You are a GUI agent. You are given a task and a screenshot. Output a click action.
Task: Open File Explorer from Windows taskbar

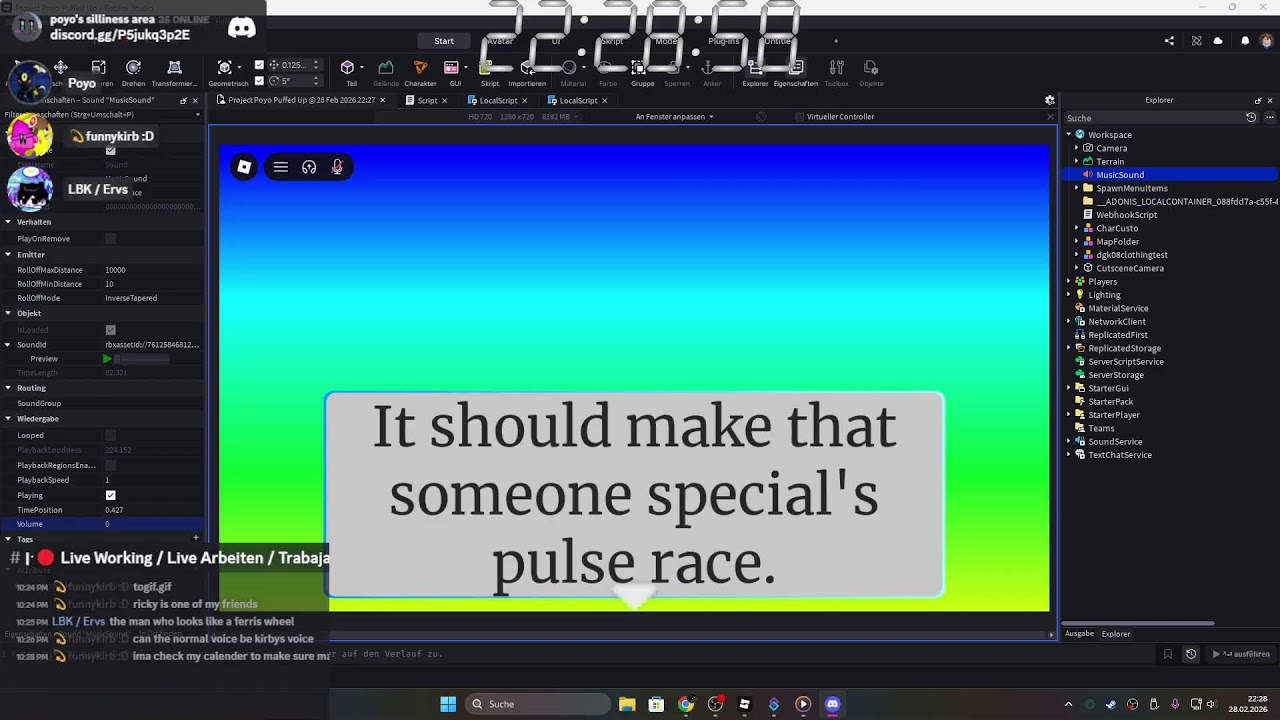click(x=627, y=704)
